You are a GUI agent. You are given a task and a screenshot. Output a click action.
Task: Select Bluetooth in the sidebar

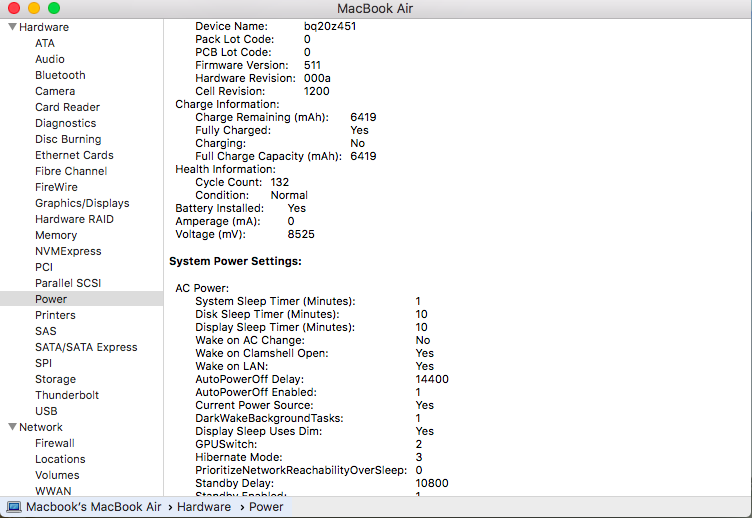[60, 75]
